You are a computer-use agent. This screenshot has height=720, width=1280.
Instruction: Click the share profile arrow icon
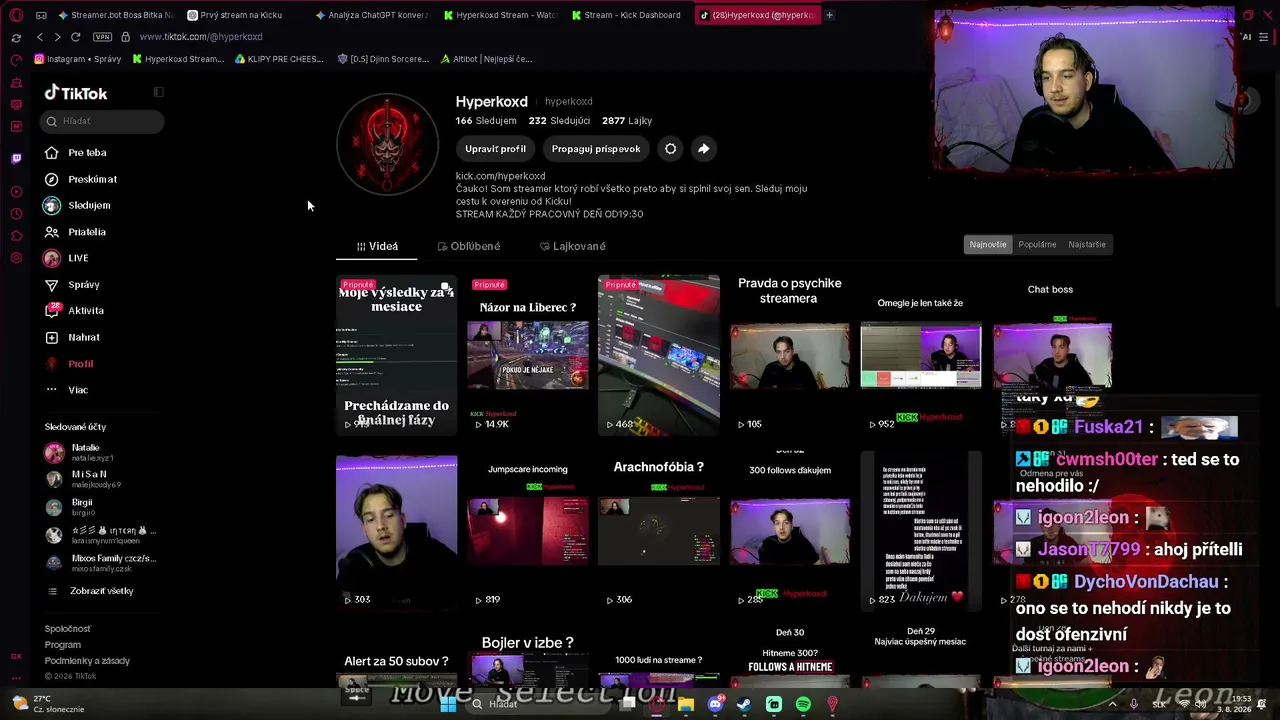click(x=703, y=149)
